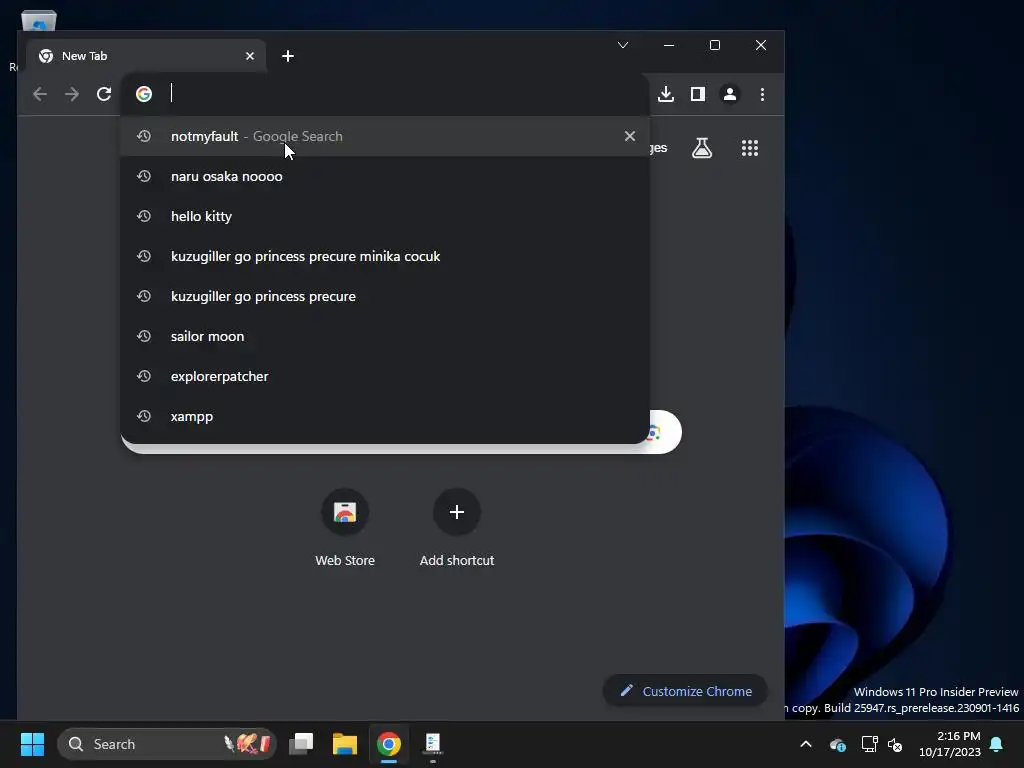
Task: Click the Customize Chrome button
Action: [x=685, y=691]
